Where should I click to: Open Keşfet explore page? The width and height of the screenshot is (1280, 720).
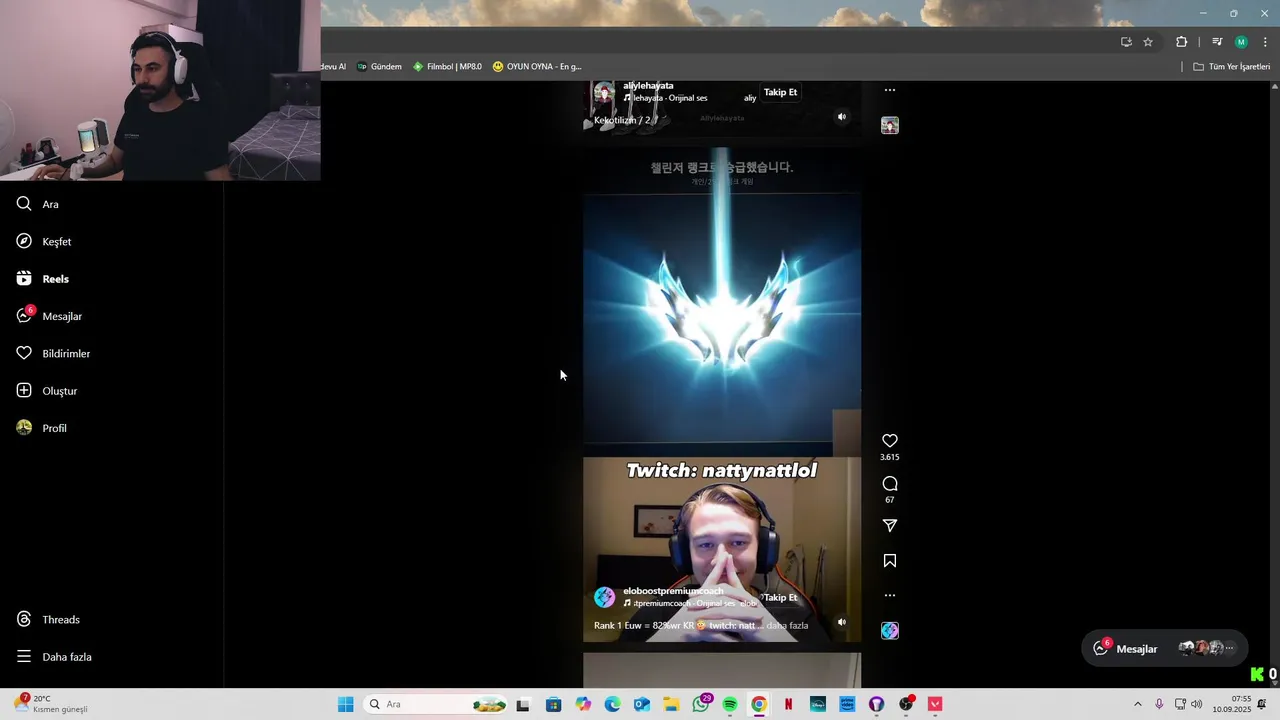coord(44,241)
